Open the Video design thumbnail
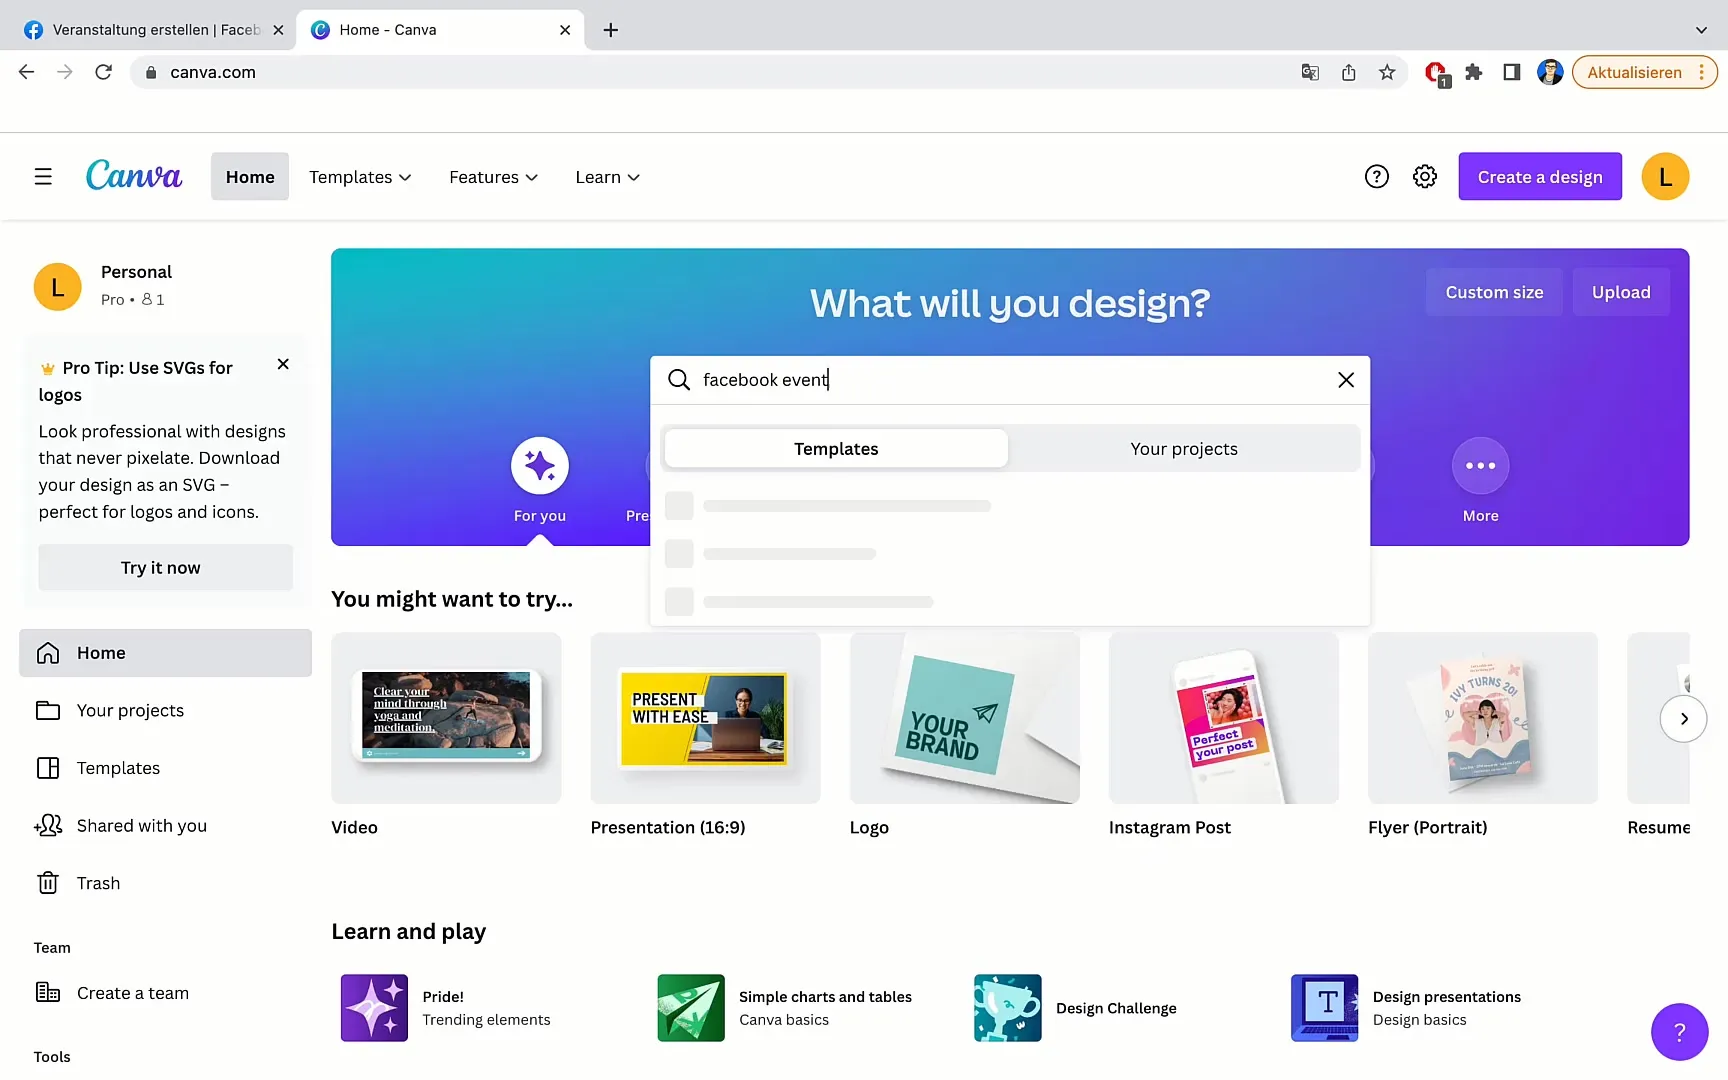Image resolution: width=1728 pixels, height=1080 pixels. 446,718
